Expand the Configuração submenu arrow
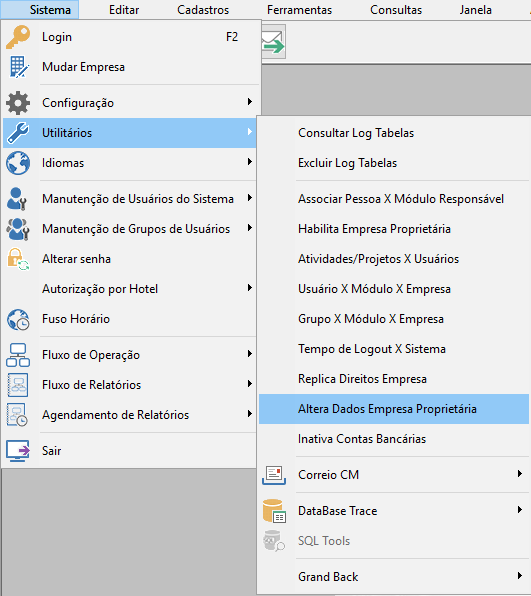Image resolution: width=531 pixels, height=596 pixels. pyautogui.click(x=250, y=101)
